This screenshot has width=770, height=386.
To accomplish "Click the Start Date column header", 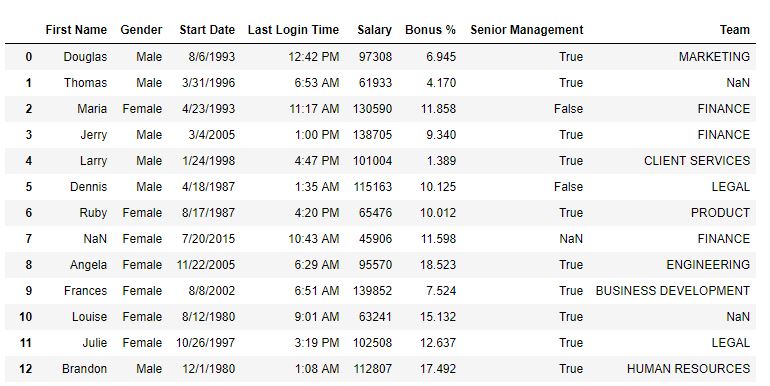I will (x=207, y=30).
